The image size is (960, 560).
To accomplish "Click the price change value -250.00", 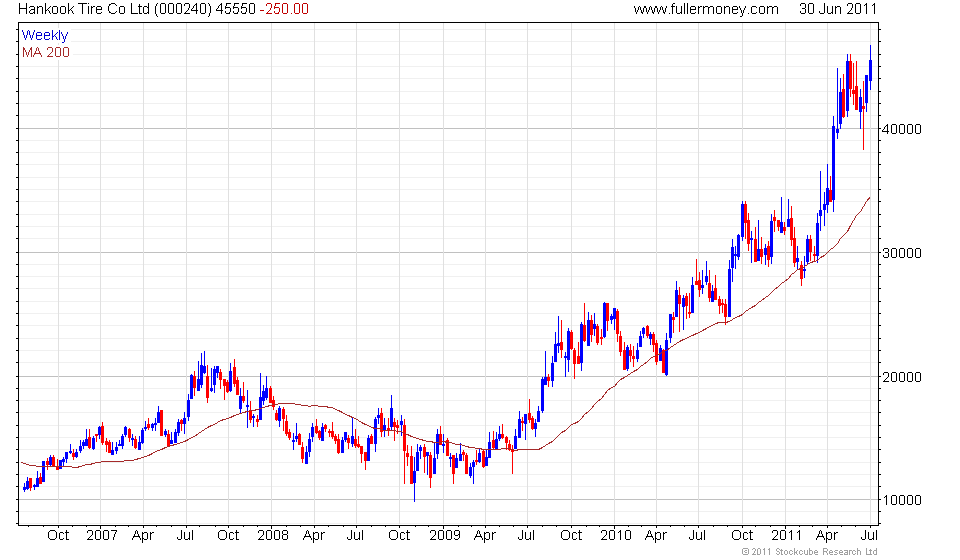I will click(x=284, y=9).
